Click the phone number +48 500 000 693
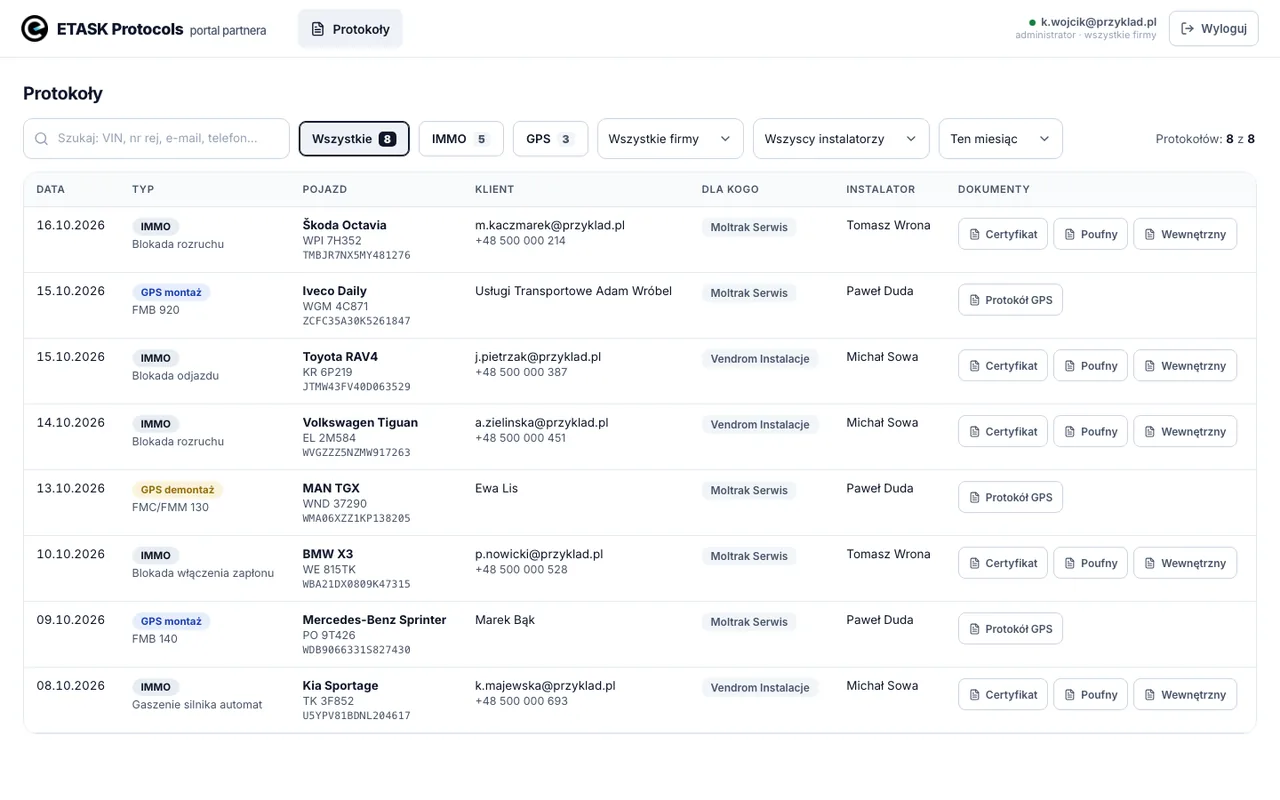 tap(521, 701)
